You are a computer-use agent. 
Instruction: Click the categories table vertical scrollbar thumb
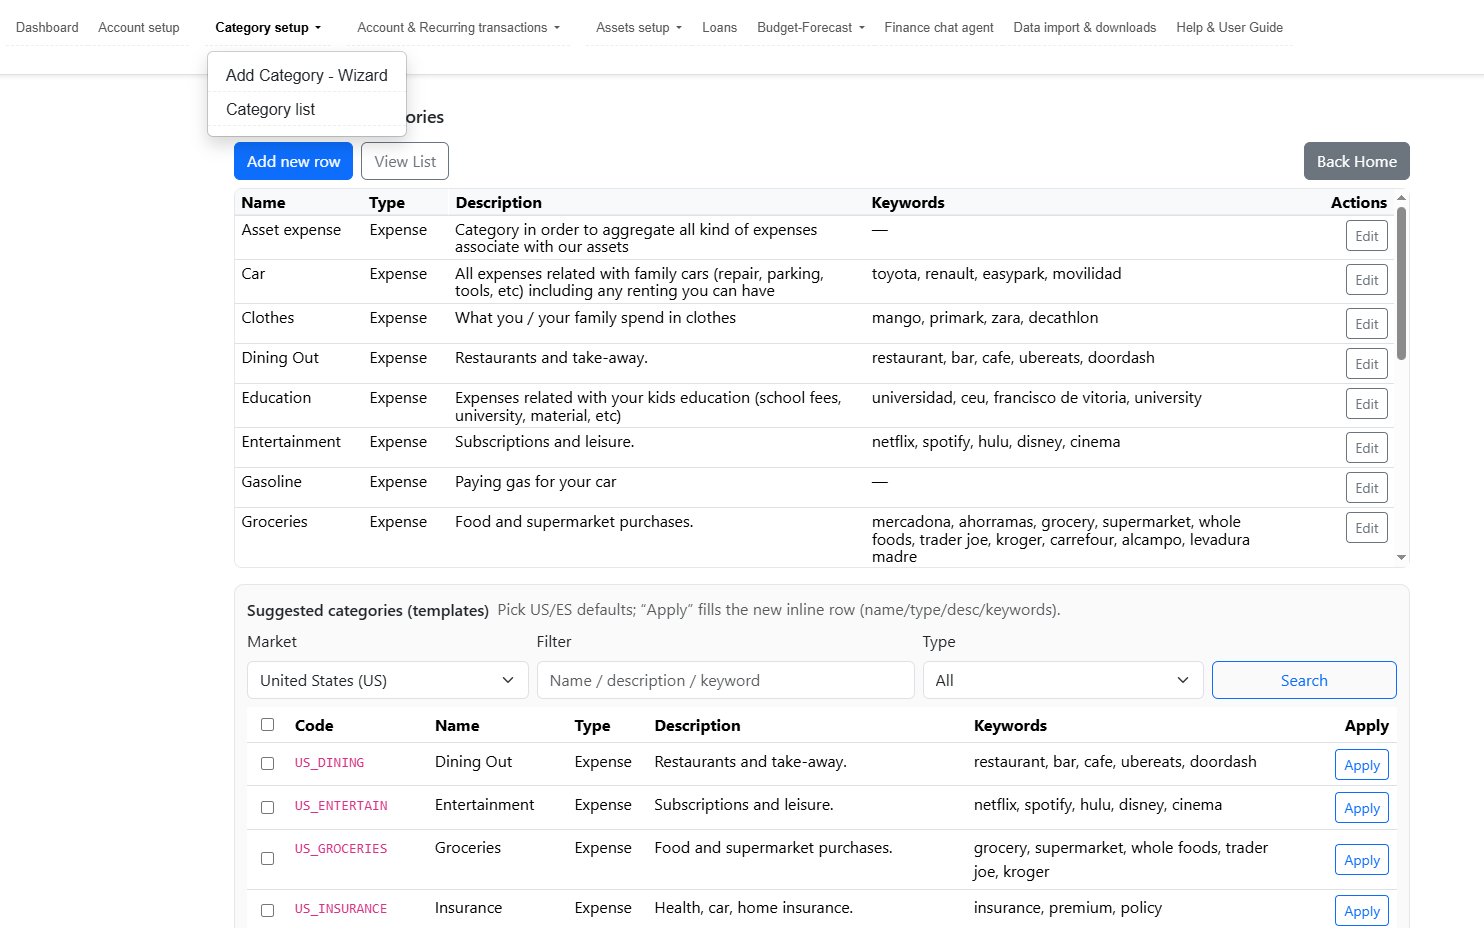point(1401,283)
